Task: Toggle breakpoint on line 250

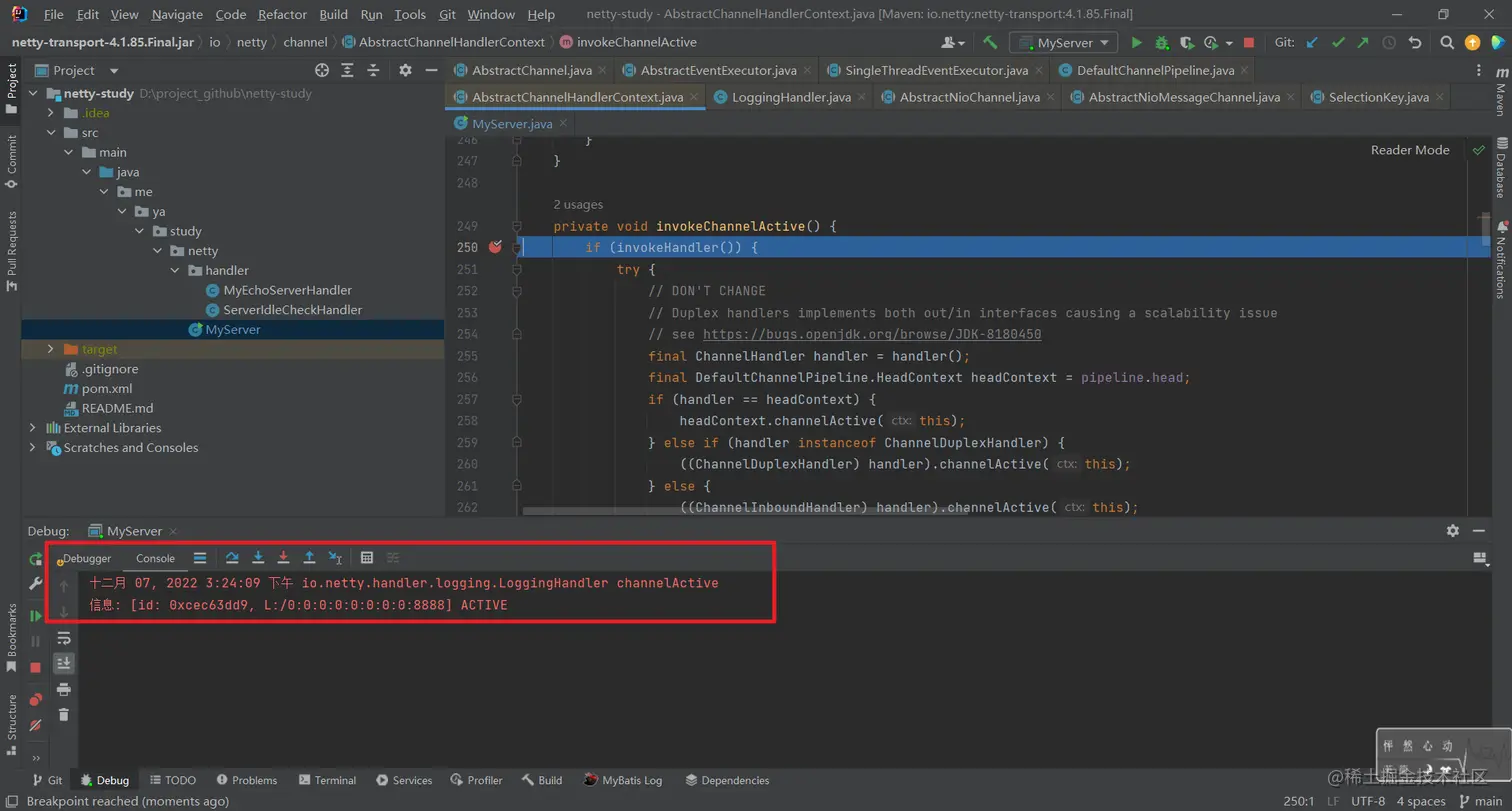Action: coord(494,247)
